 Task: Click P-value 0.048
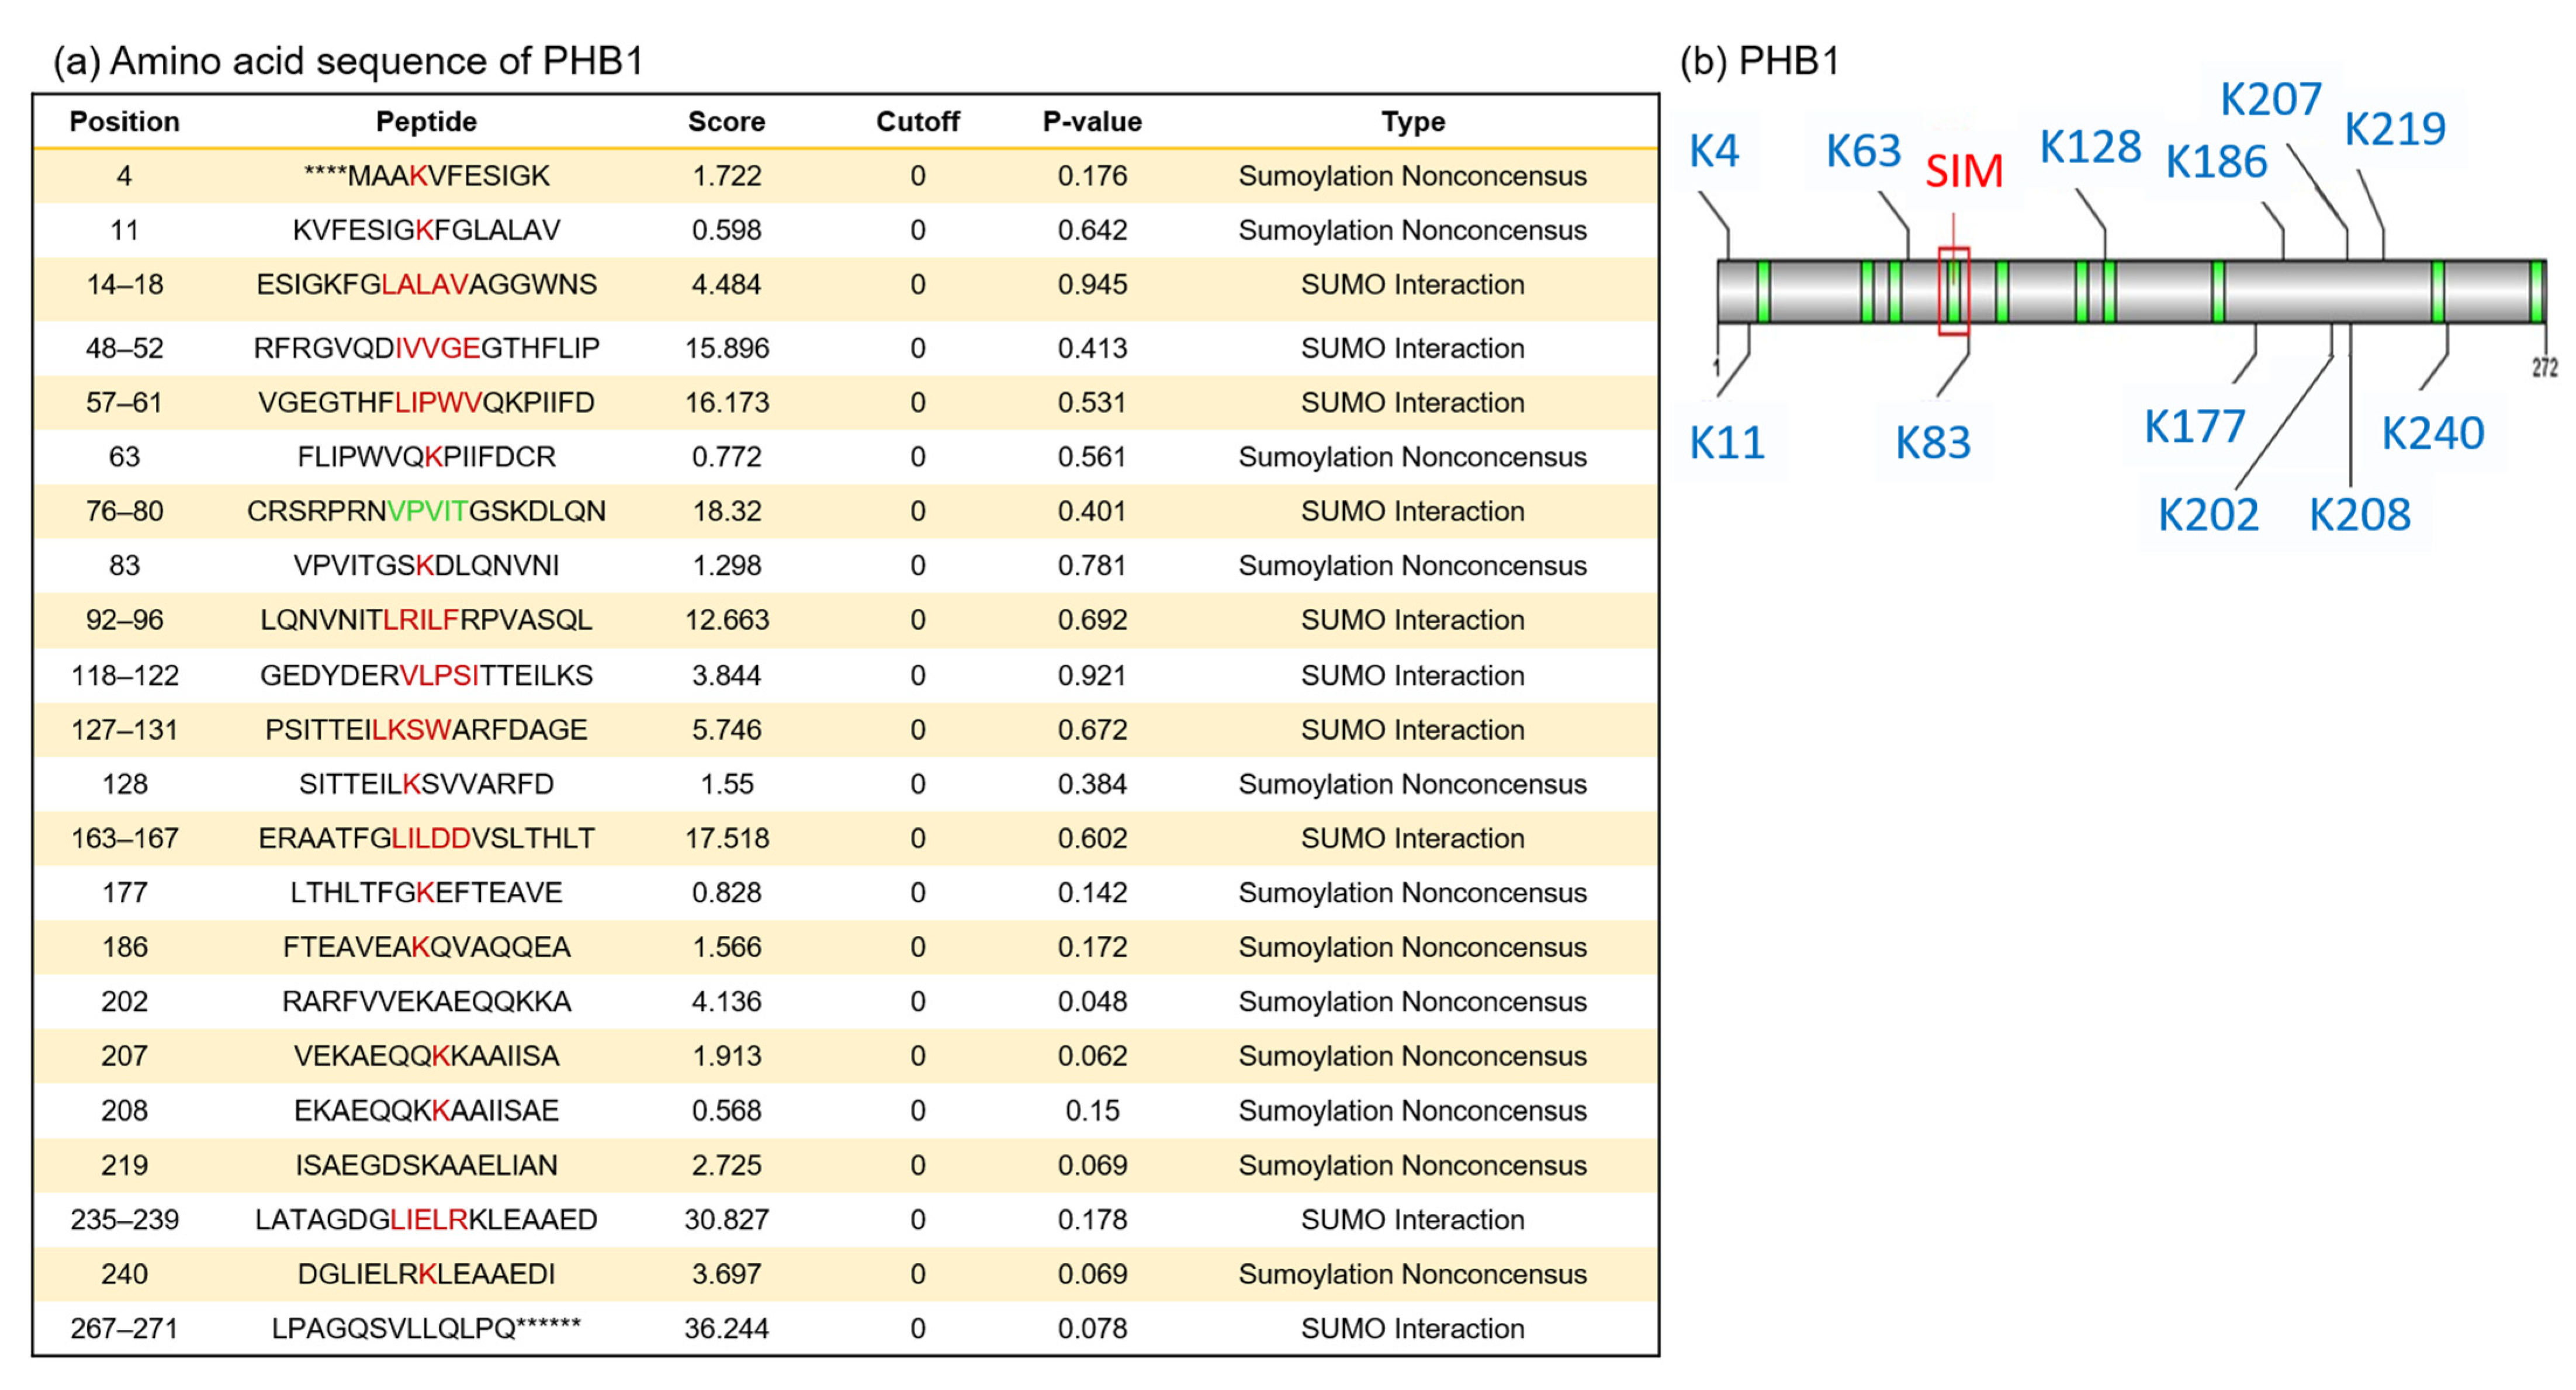click(x=1092, y=1001)
